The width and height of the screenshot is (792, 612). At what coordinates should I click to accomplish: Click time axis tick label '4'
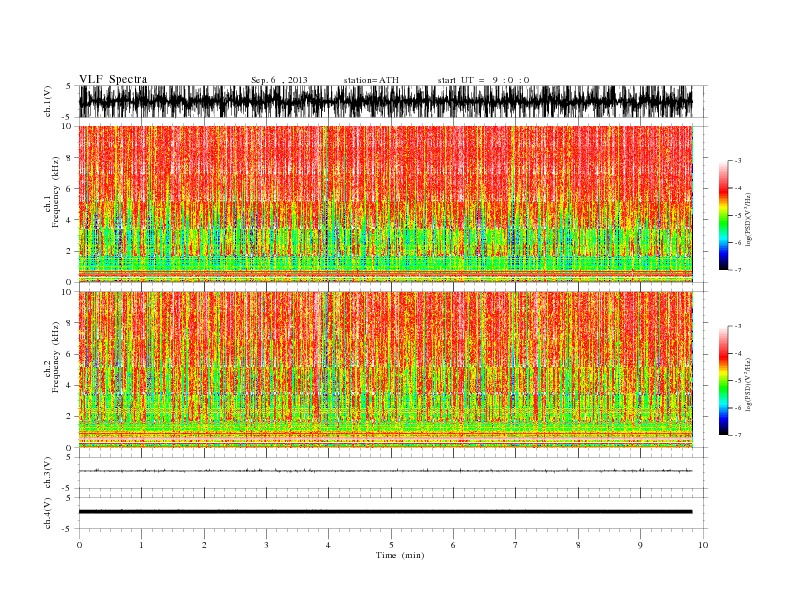pos(329,545)
